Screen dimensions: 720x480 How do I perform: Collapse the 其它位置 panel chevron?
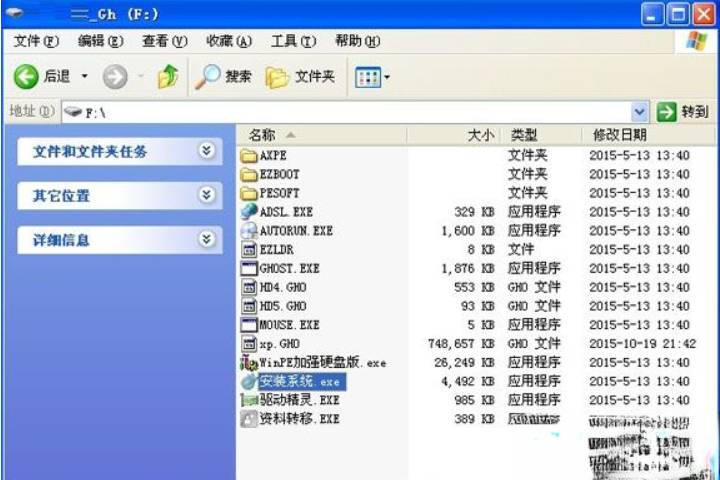(x=207, y=195)
